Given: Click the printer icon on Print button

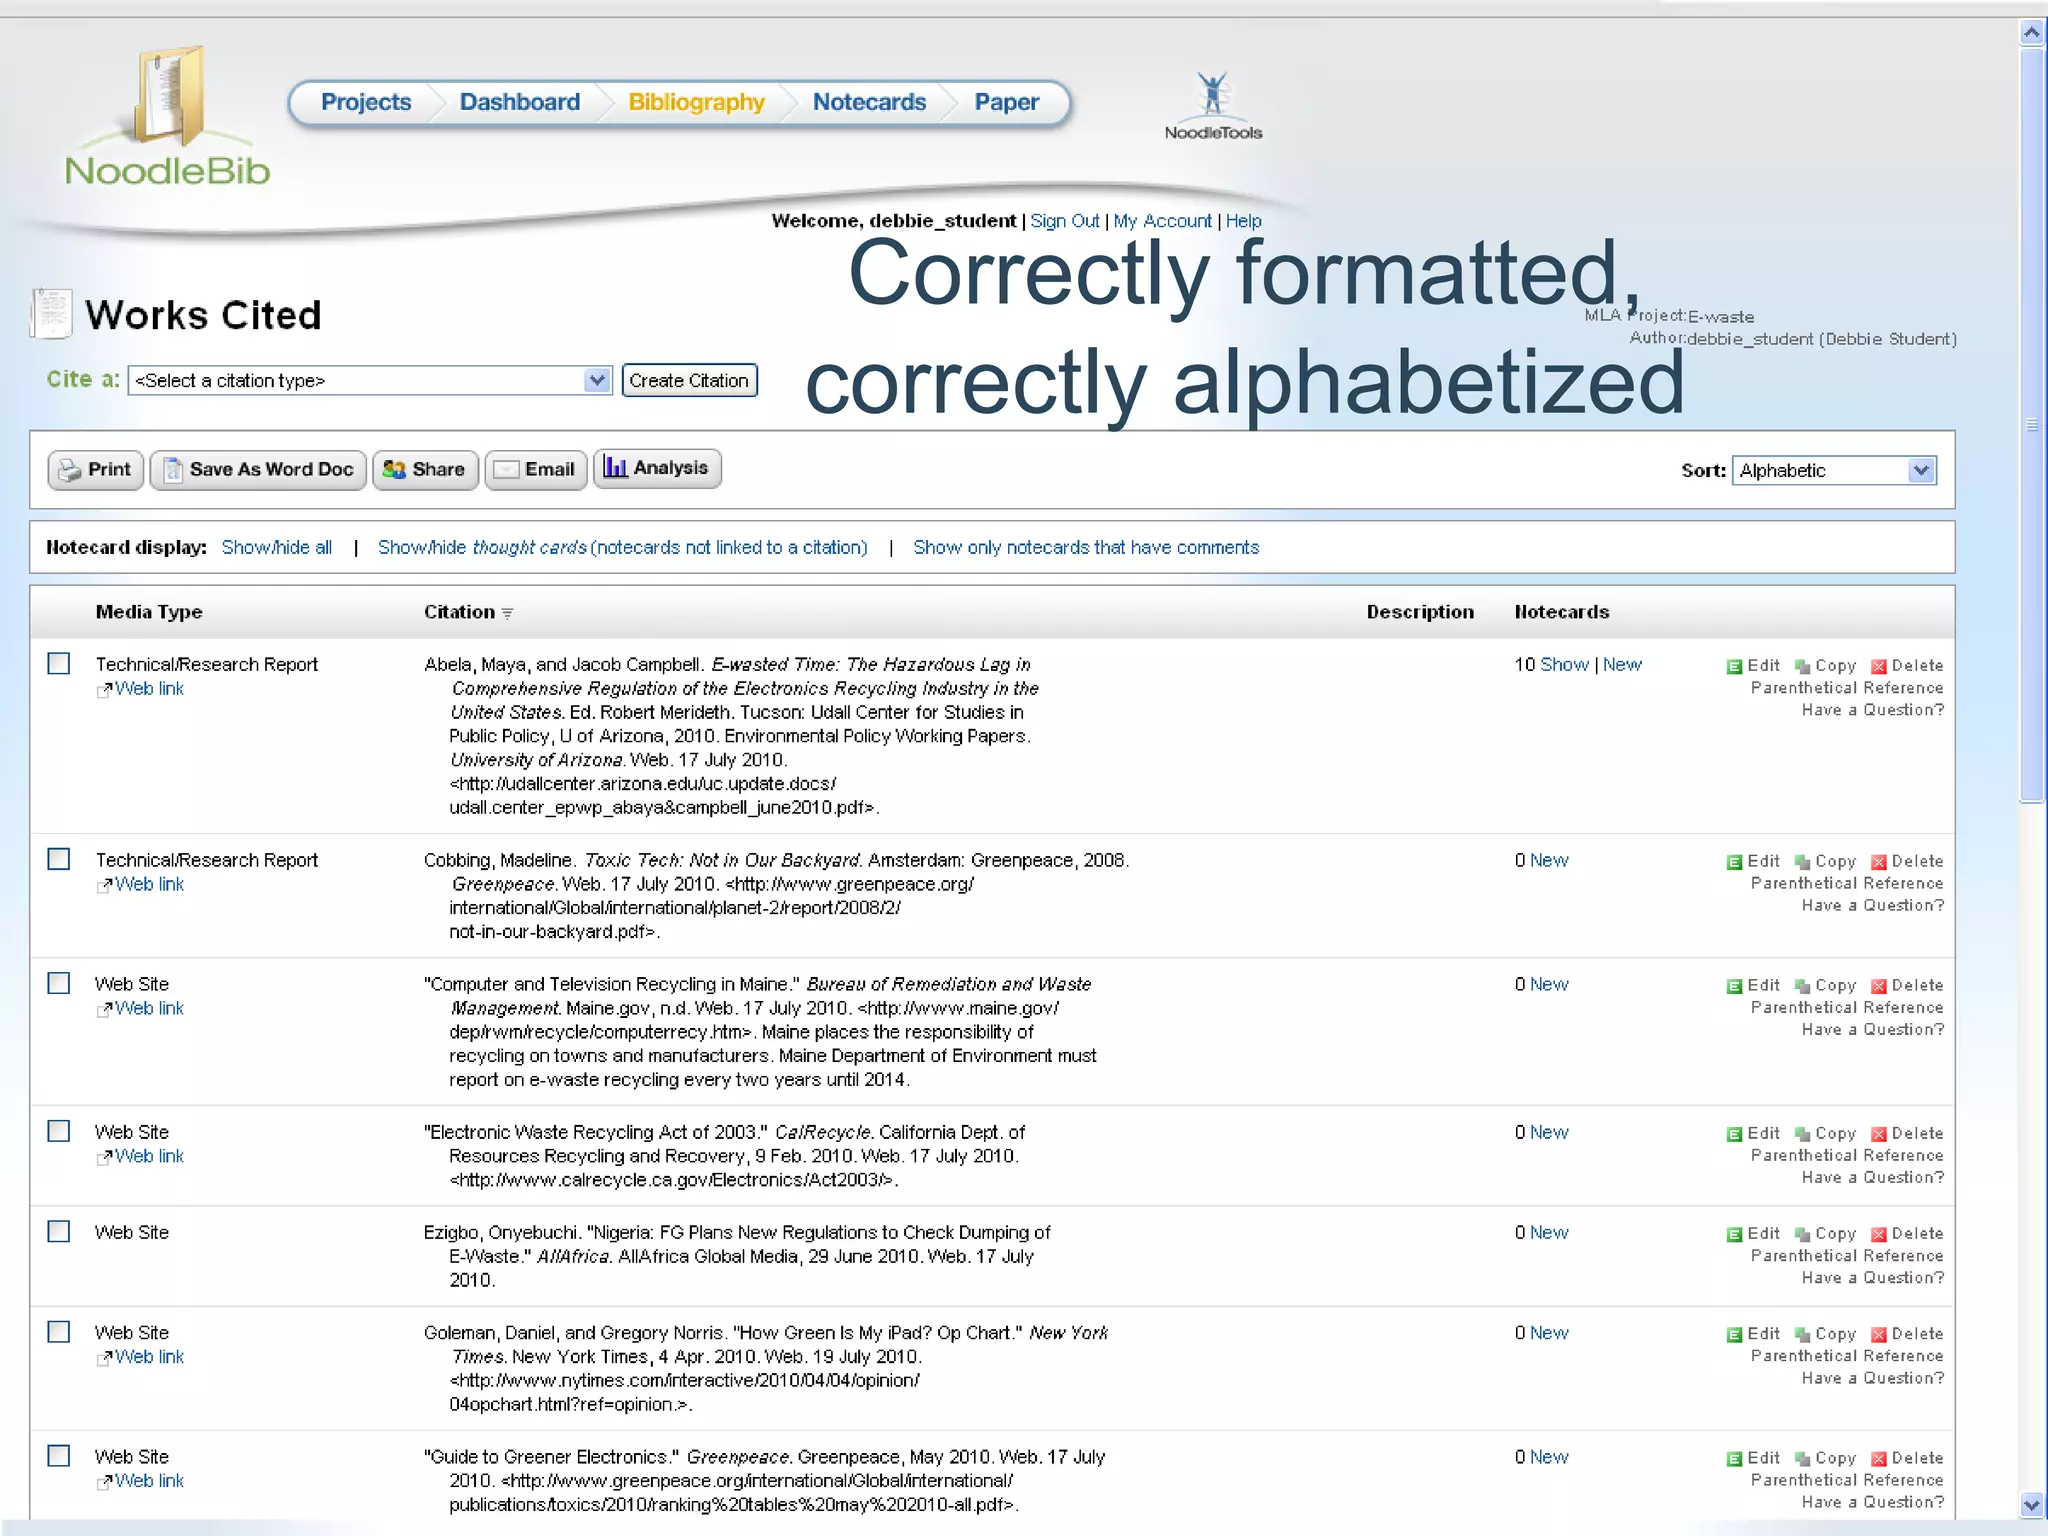Looking at the screenshot, I should [69, 470].
